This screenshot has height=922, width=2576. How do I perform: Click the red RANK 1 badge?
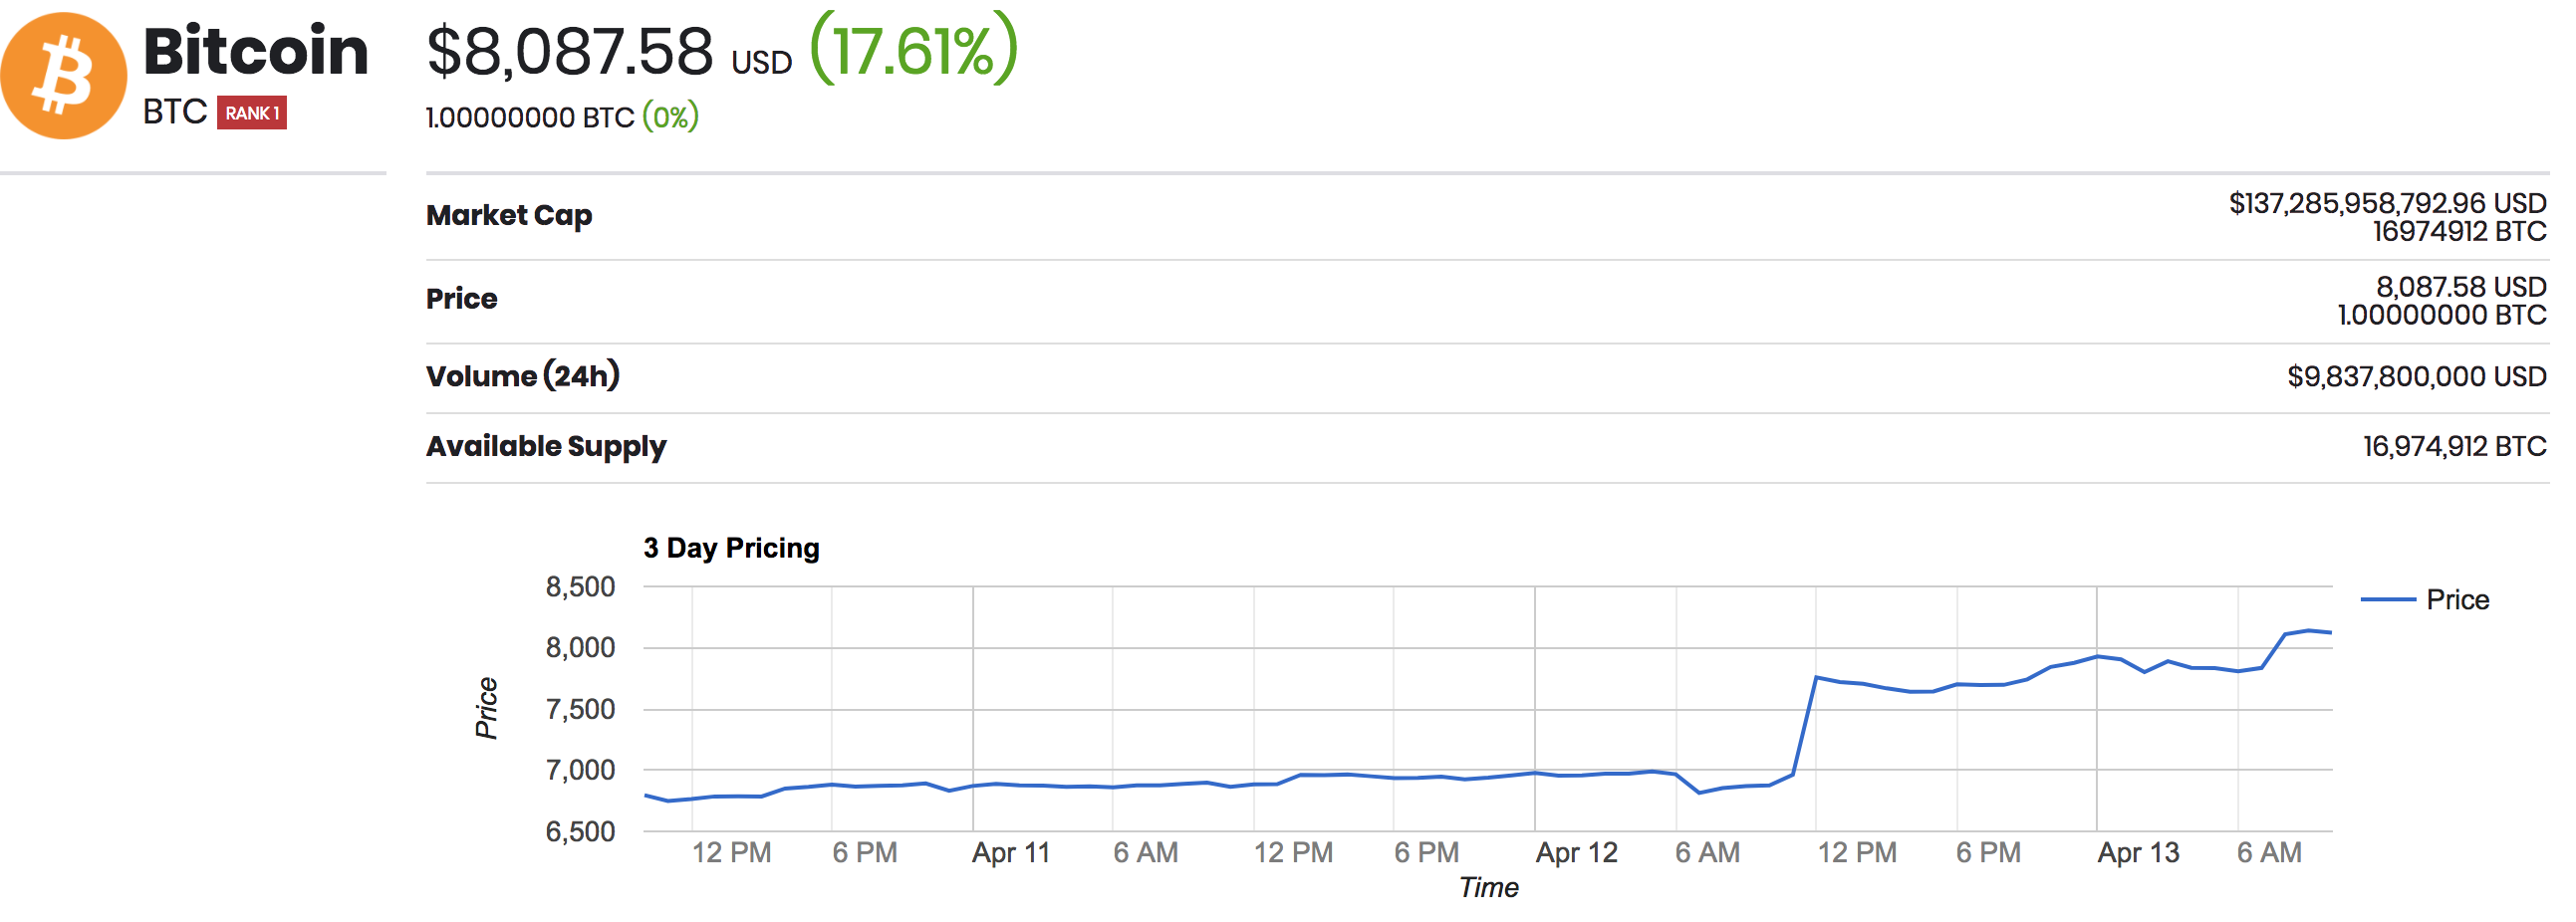[x=252, y=113]
